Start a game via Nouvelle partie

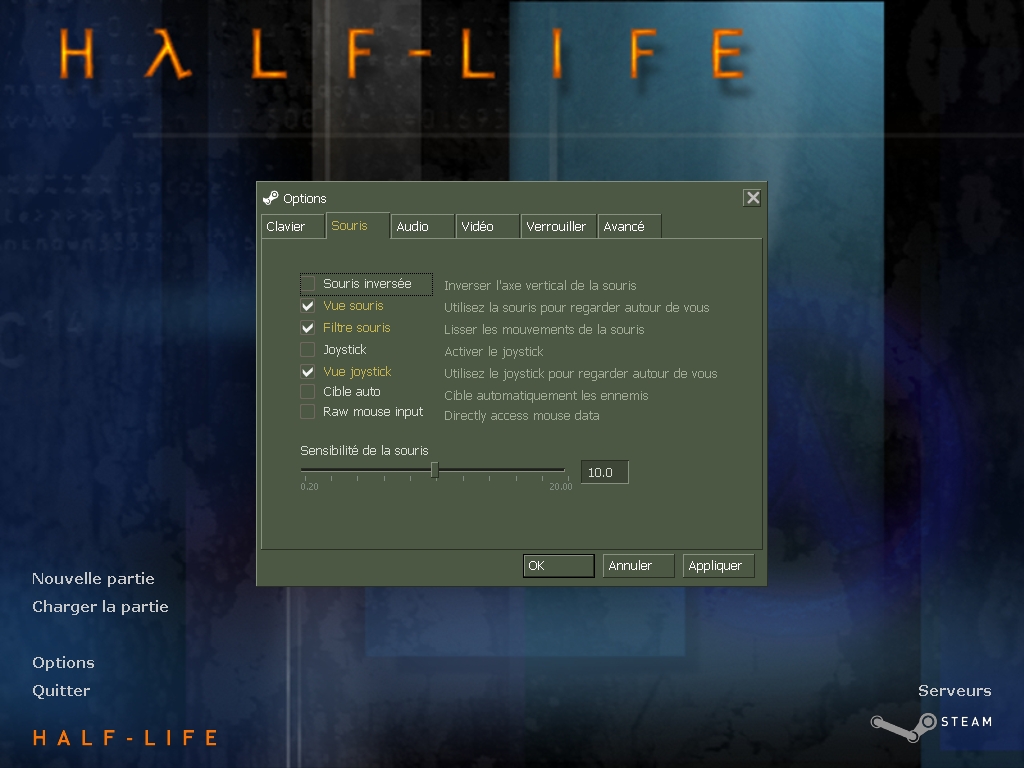pyautogui.click(x=93, y=579)
